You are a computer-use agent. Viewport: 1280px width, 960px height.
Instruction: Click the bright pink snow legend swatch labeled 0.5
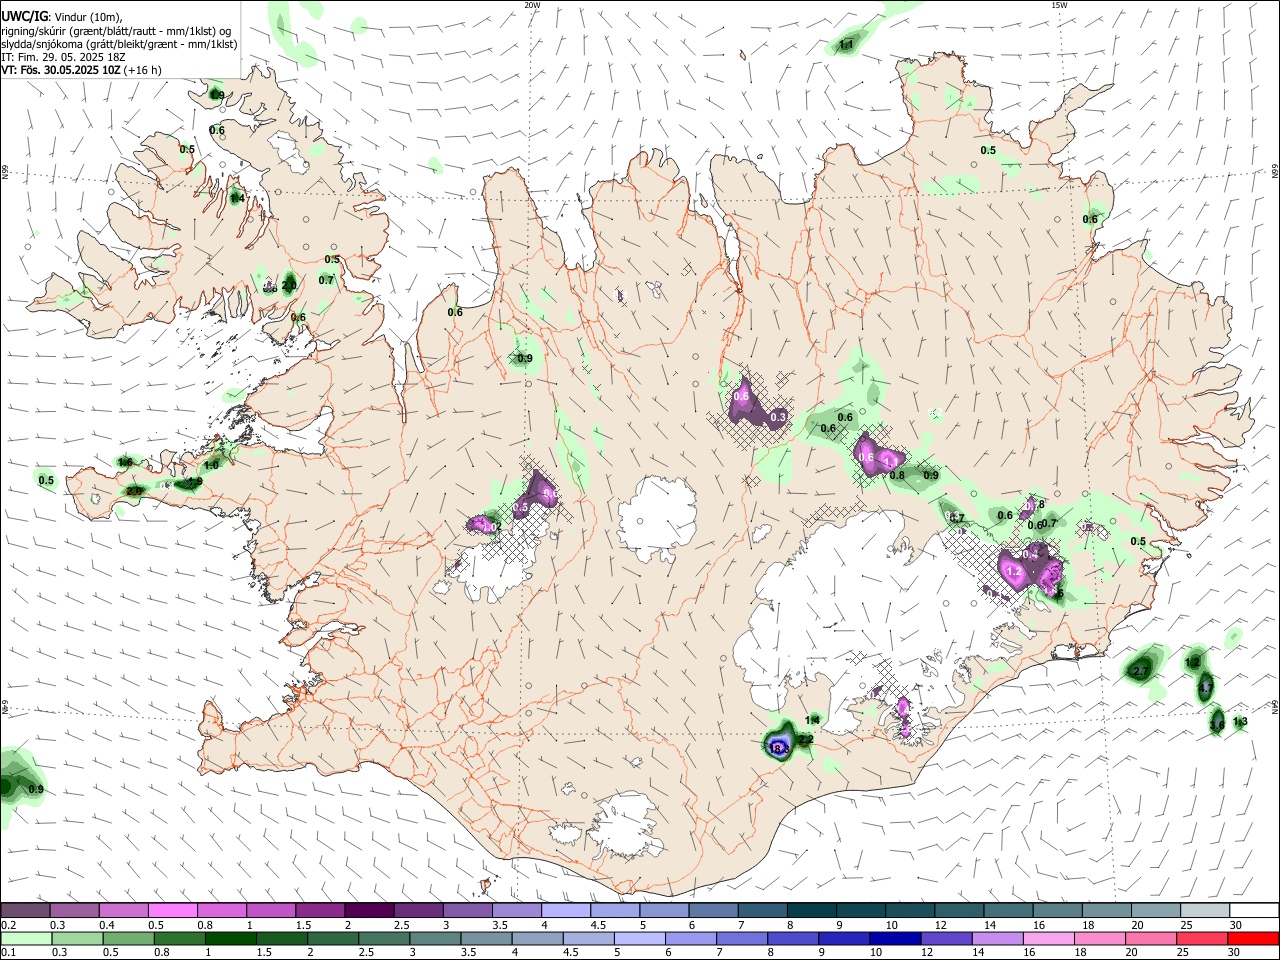coord(172,910)
